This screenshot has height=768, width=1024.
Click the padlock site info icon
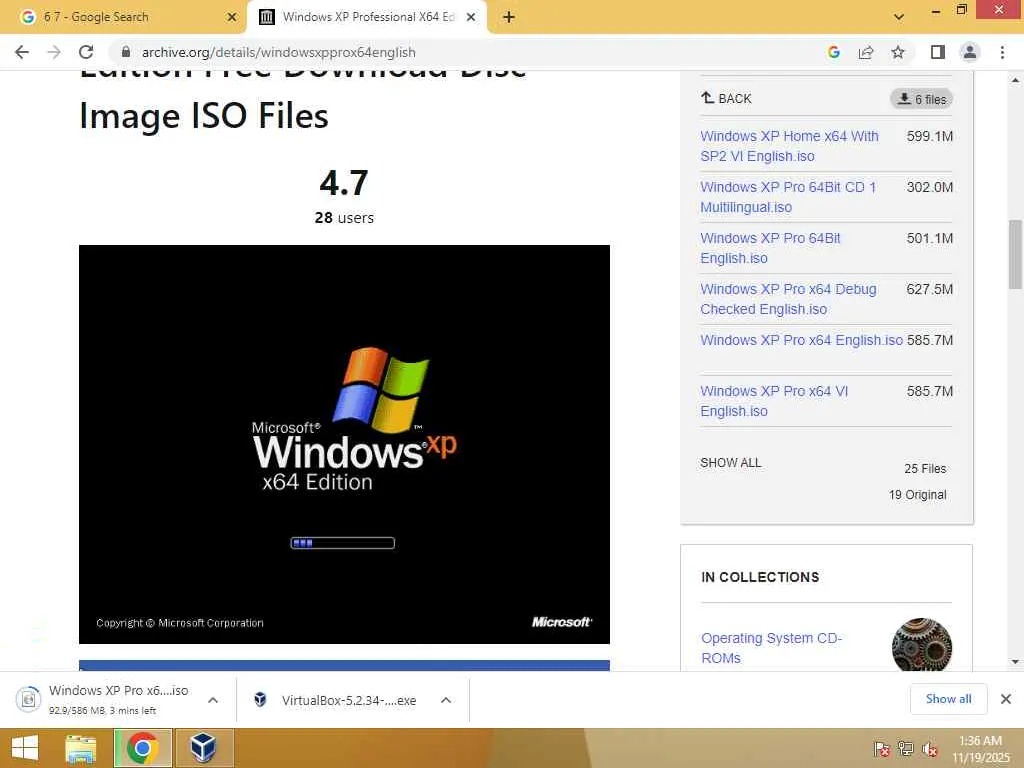point(126,52)
